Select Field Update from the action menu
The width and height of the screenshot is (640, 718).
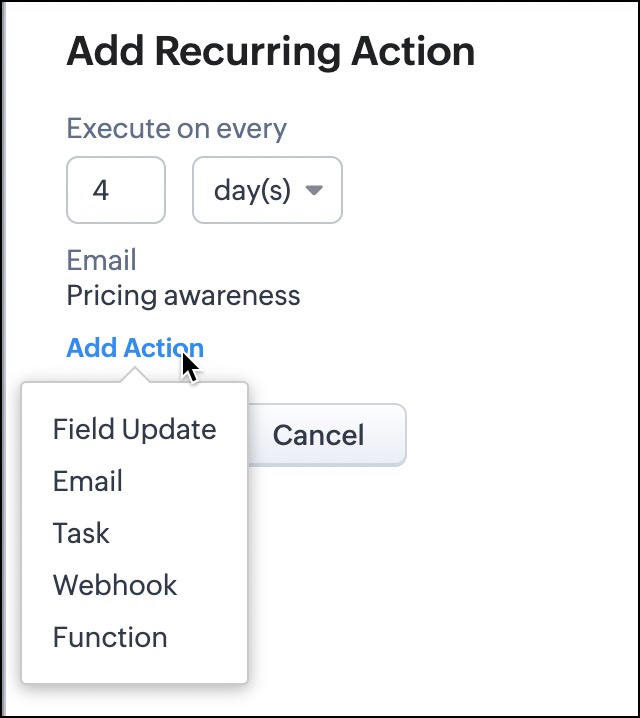point(134,430)
